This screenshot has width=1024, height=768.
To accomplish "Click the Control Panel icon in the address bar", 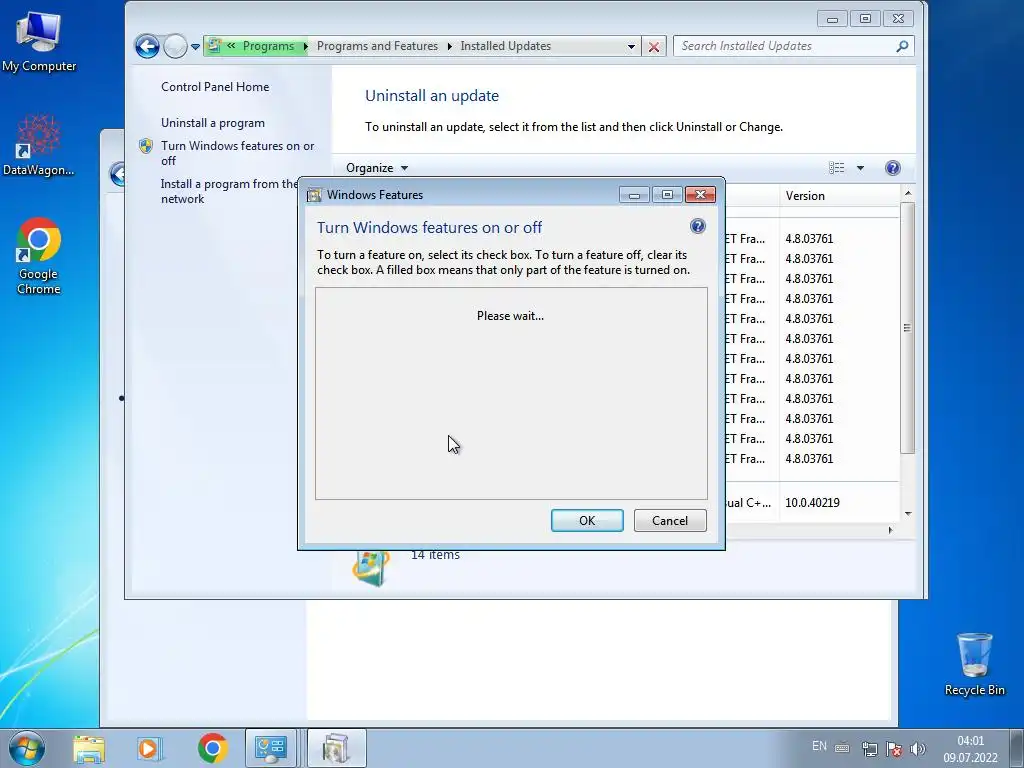I will pos(214,46).
